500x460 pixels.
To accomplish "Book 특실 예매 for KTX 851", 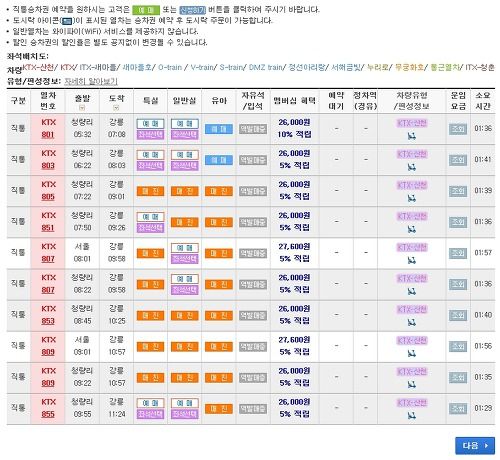I will pyautogui.click(x=150, y=217).
